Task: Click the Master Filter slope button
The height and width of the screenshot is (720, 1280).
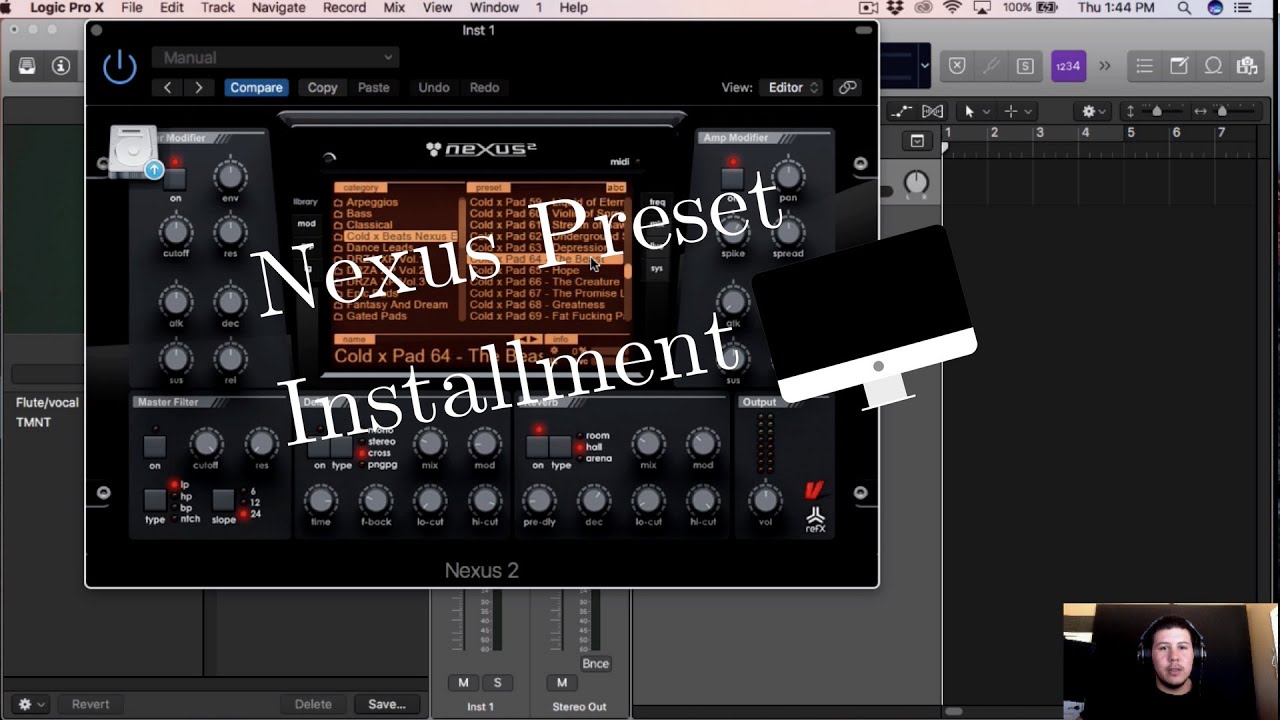Action: tap(224, 499)
